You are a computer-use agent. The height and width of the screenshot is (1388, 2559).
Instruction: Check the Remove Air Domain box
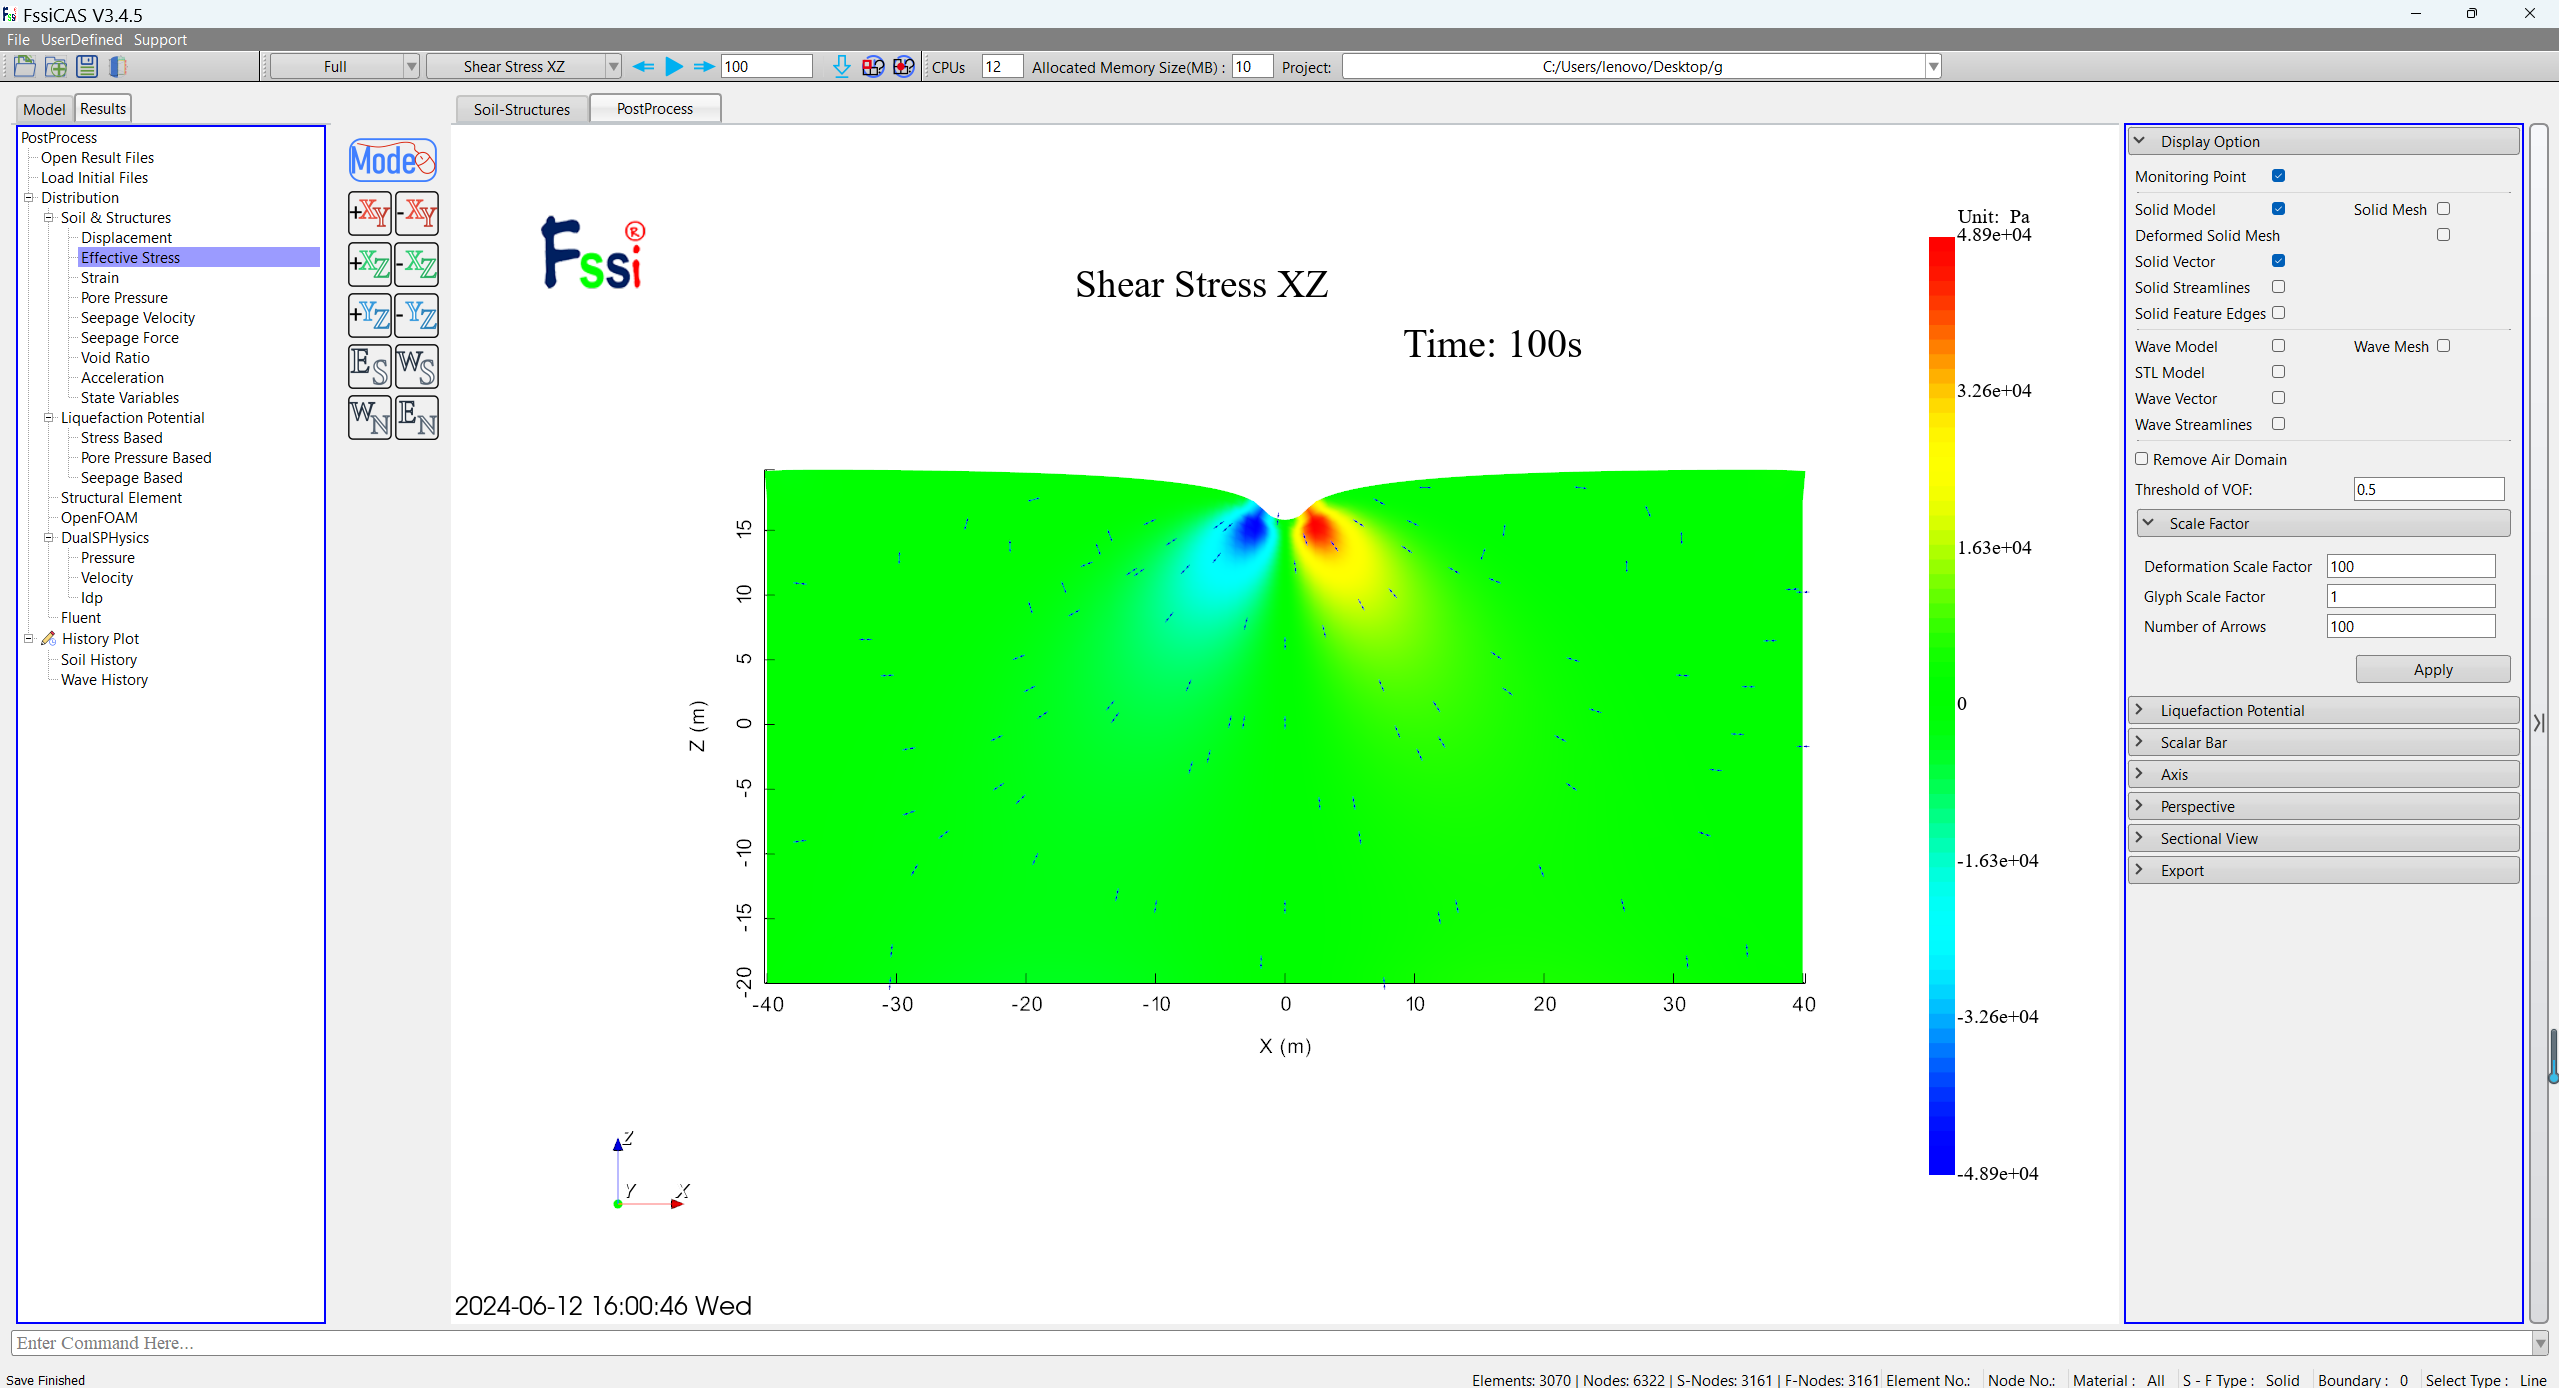coord(2141,459)
